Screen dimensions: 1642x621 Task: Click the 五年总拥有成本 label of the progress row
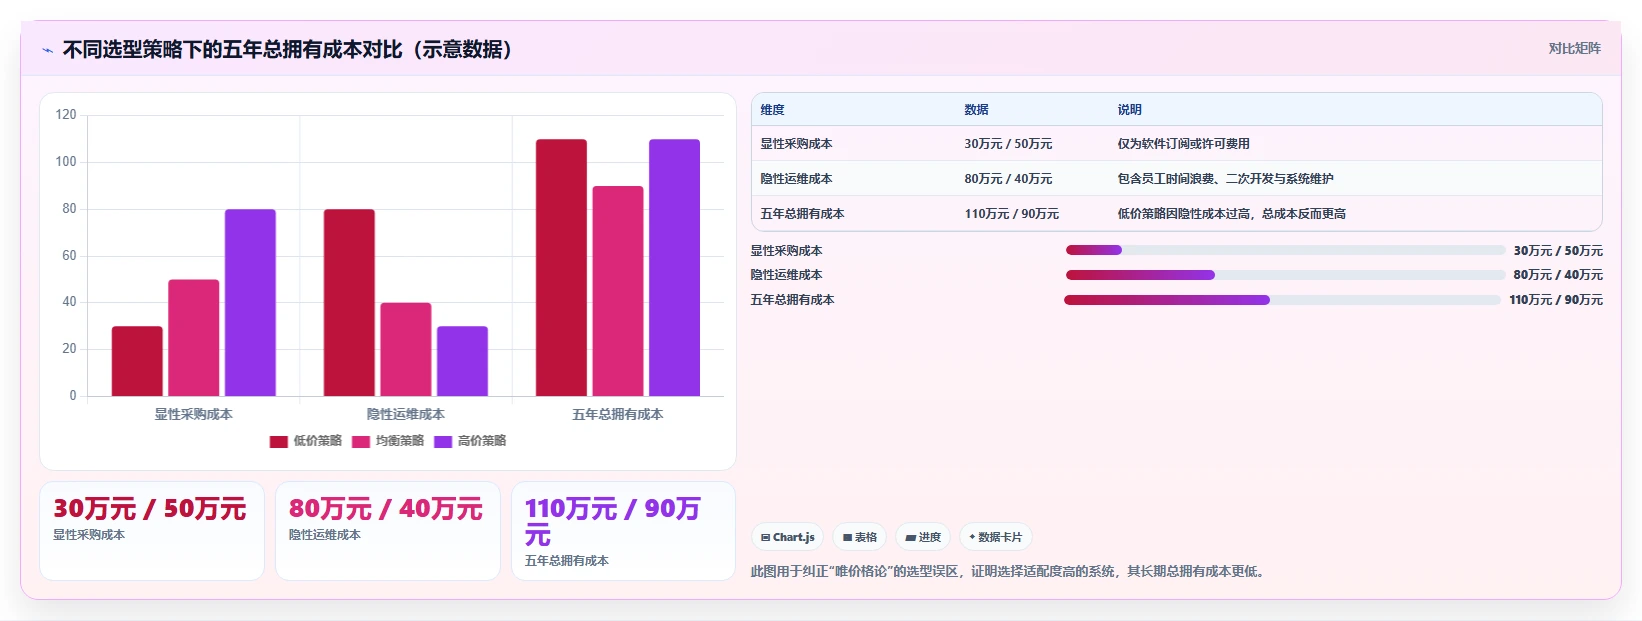pyautogui.click(x=793, y=300)
